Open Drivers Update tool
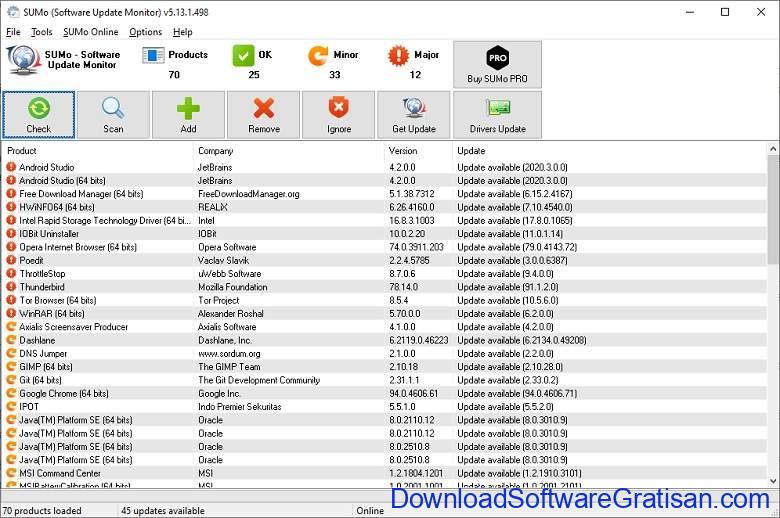The image size is (780, 518). coord(497,114)
